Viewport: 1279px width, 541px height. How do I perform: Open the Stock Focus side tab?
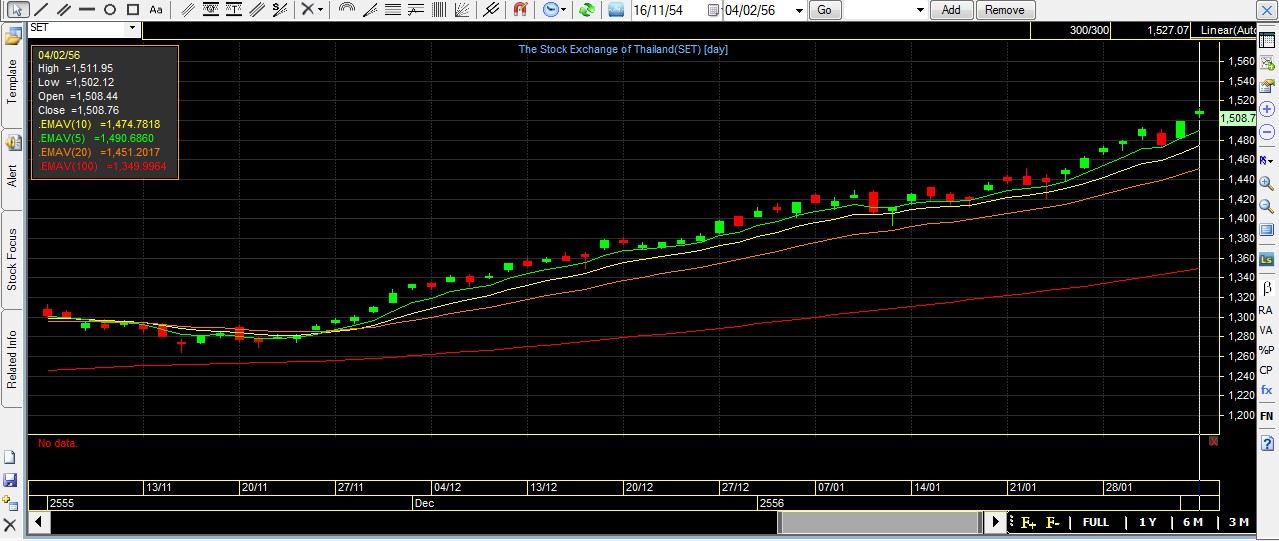point(12,259)
